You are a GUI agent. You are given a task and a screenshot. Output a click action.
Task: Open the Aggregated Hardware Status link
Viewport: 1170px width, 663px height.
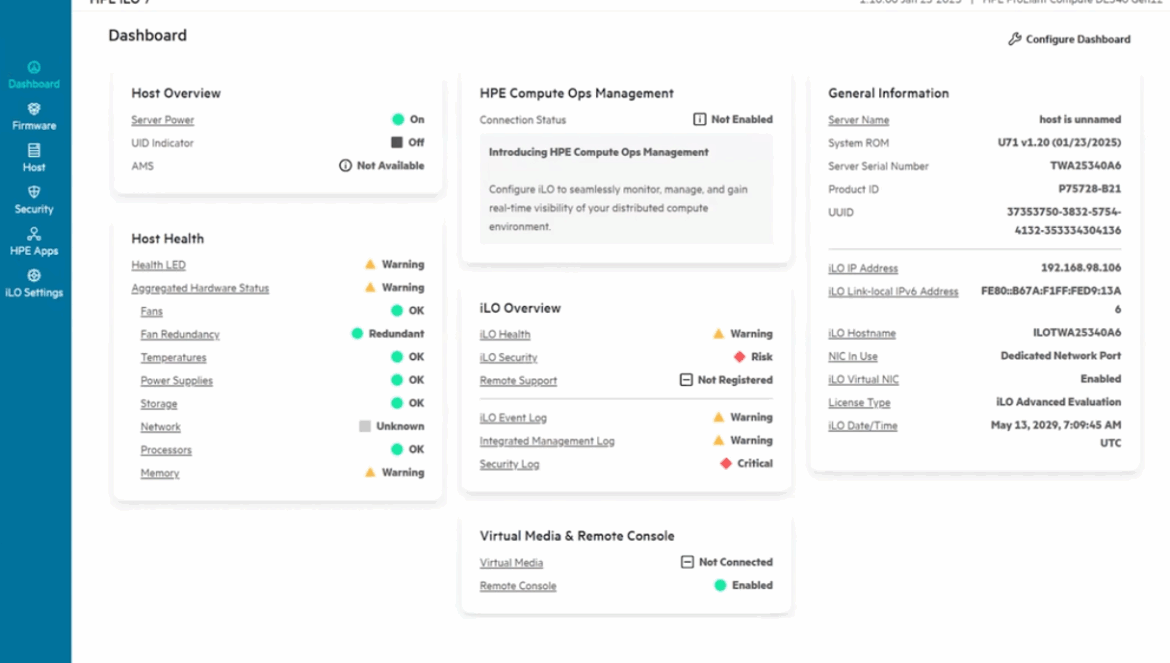click(x=200, y=288)
